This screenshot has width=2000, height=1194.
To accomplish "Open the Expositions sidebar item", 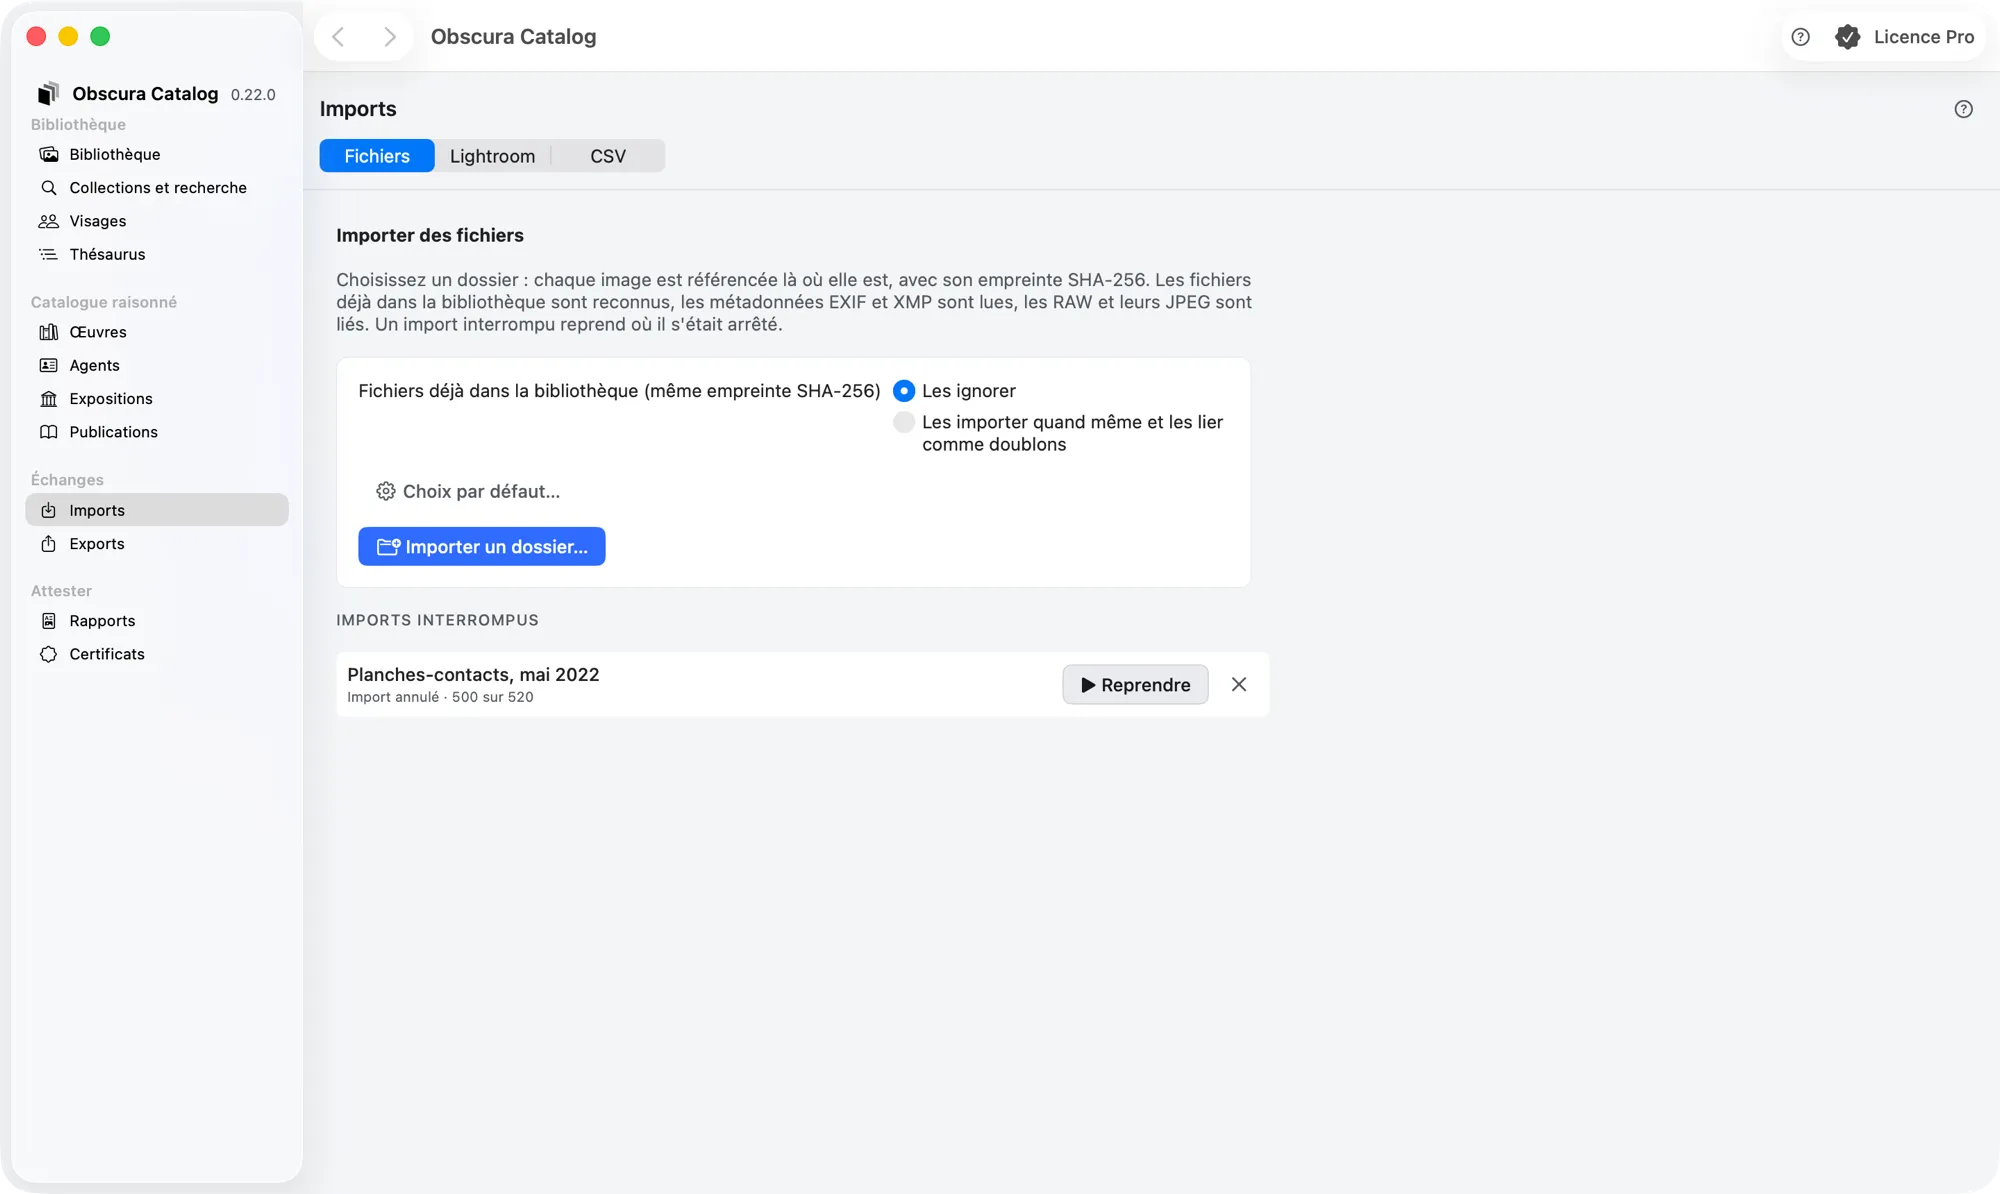I will (157, 399).
